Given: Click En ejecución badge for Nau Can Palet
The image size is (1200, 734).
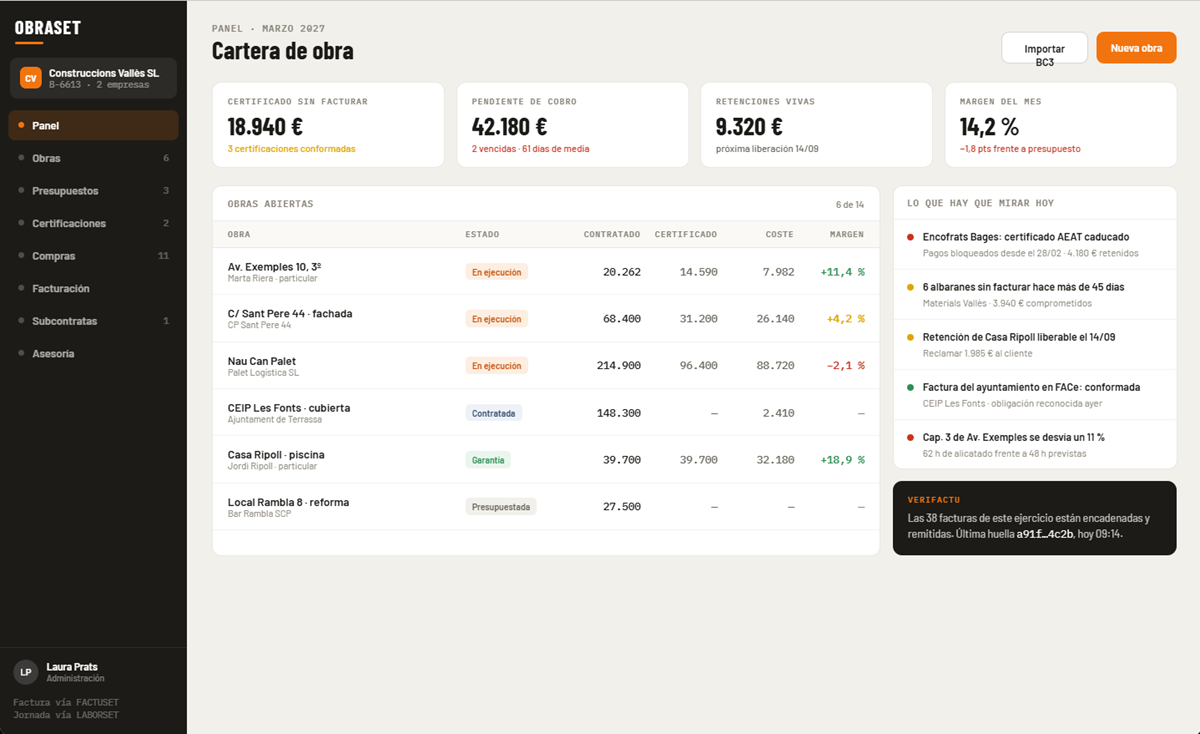Looking at the screenshot, I should tap(496, 366).
